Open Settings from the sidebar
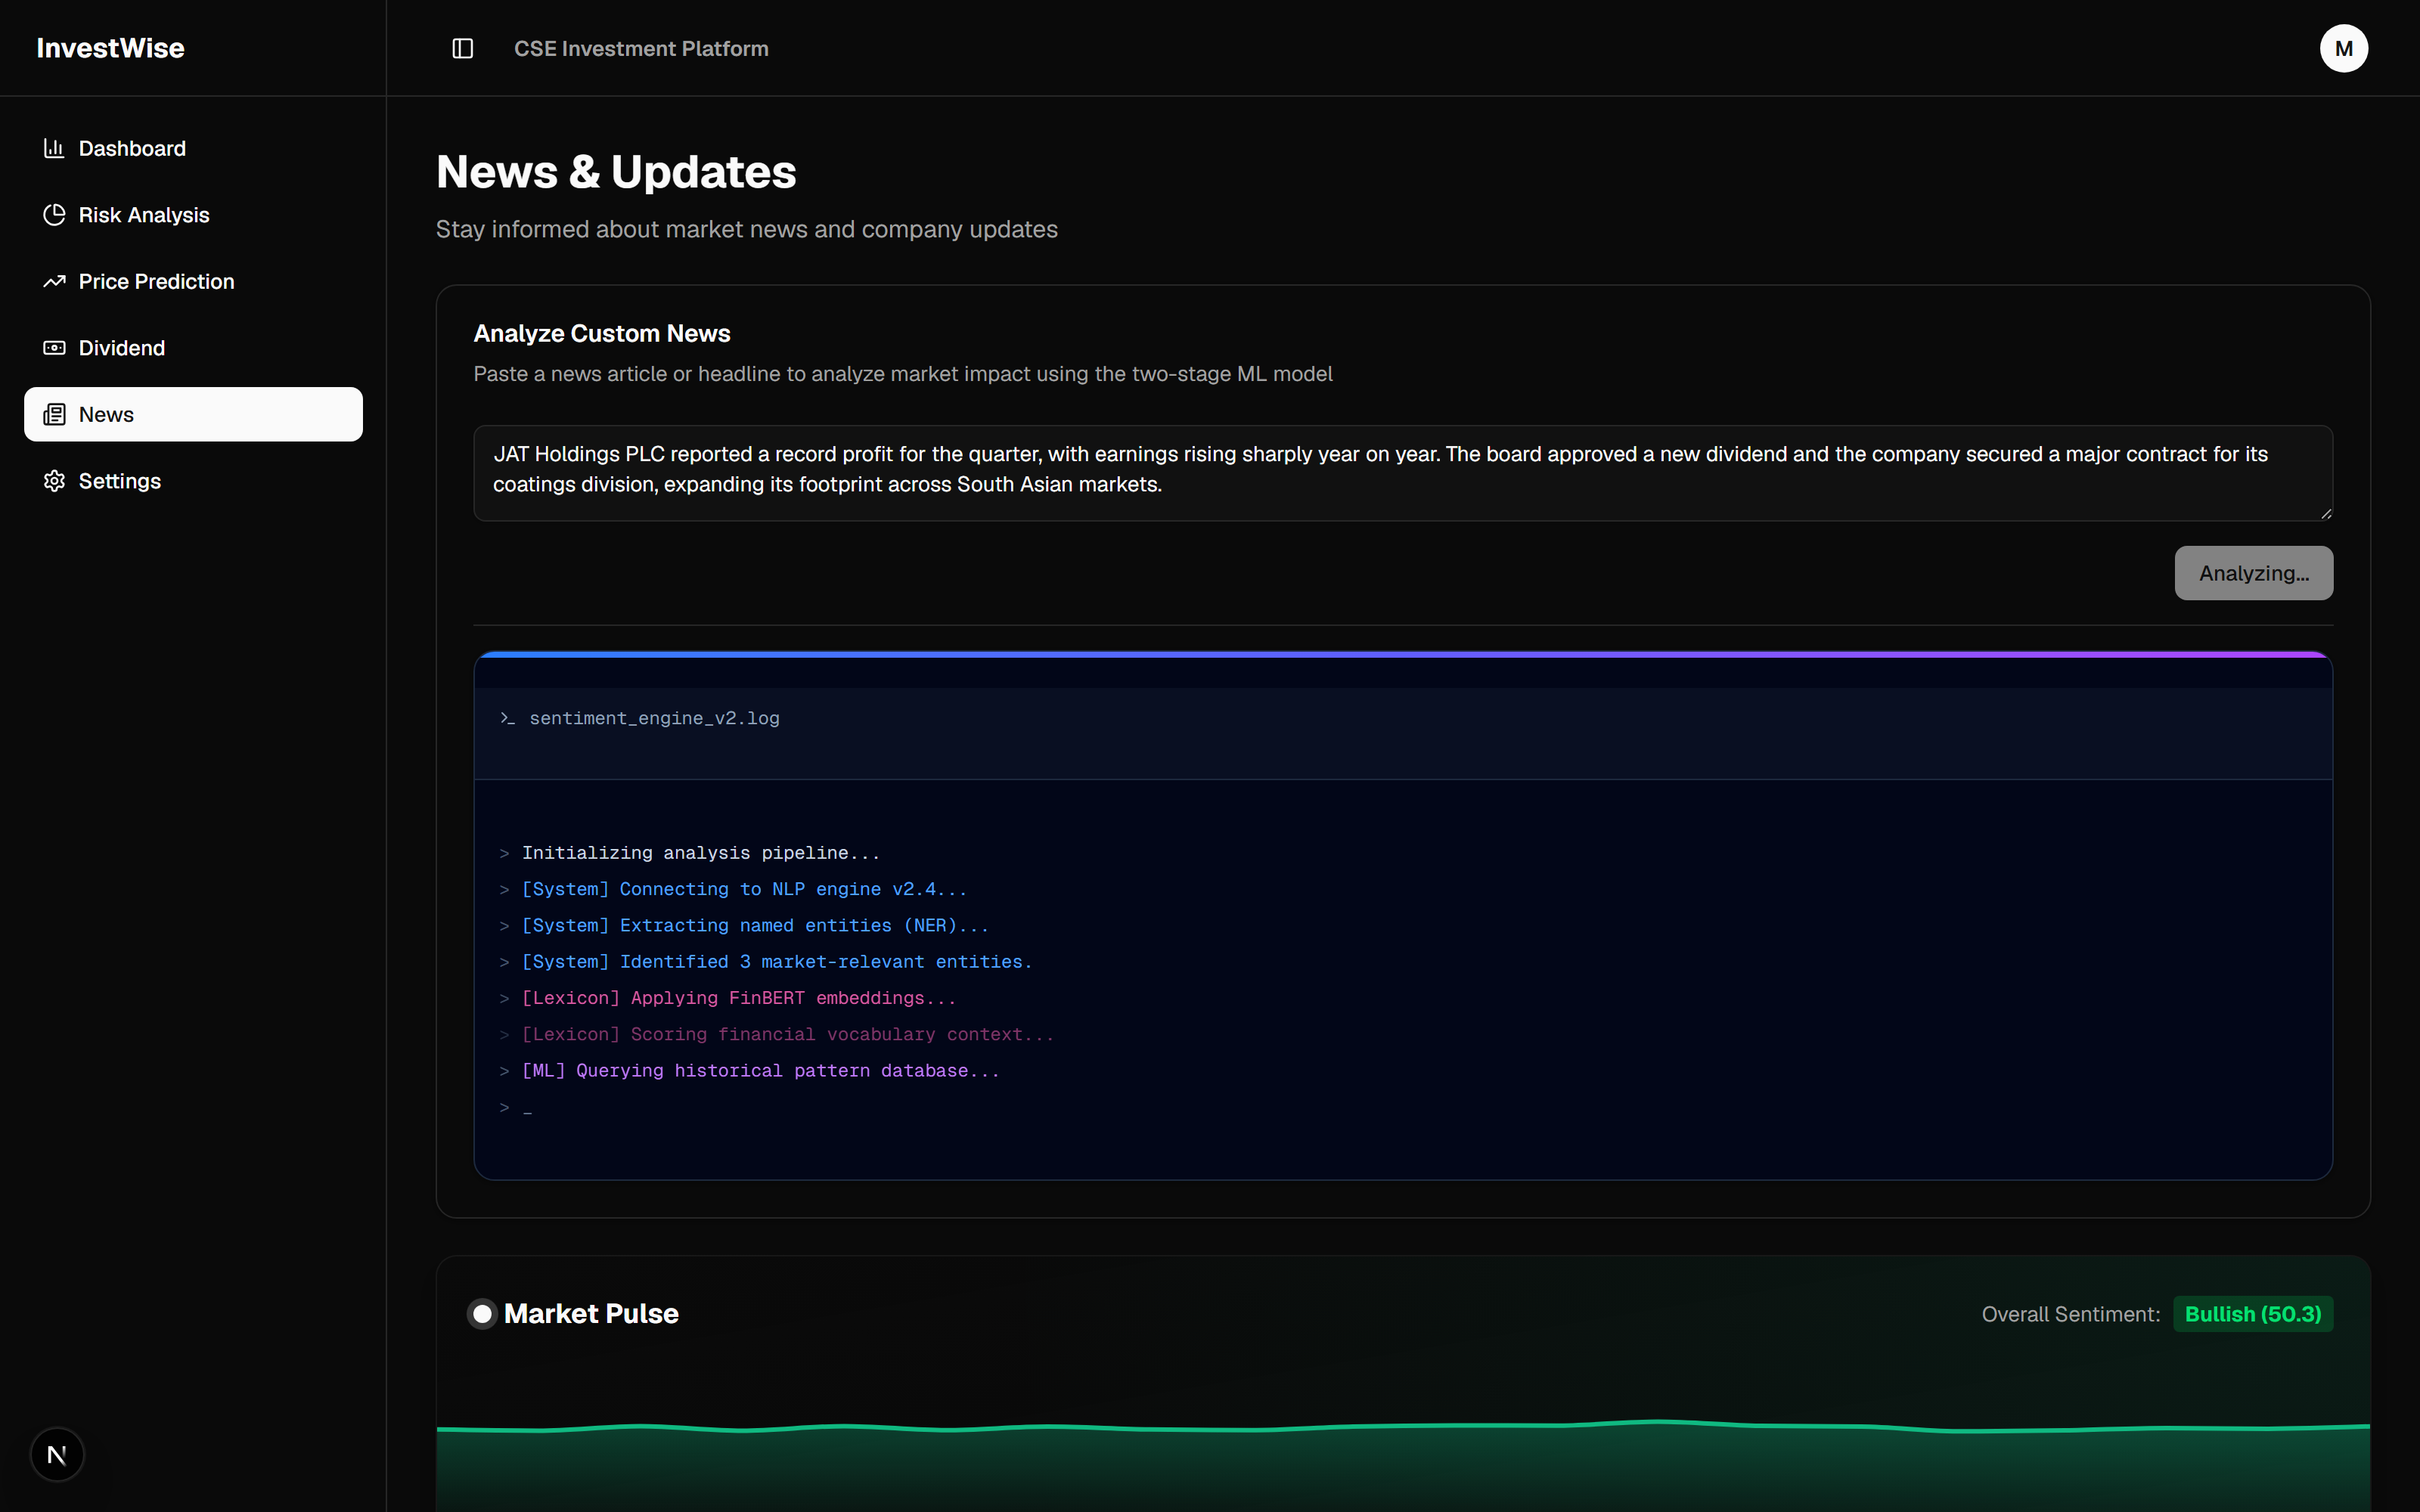Screen dimensions: 2420x1512 [193, 481]
